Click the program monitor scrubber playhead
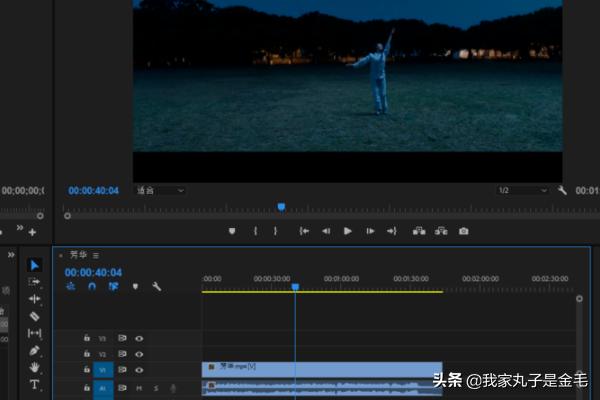 281,207
